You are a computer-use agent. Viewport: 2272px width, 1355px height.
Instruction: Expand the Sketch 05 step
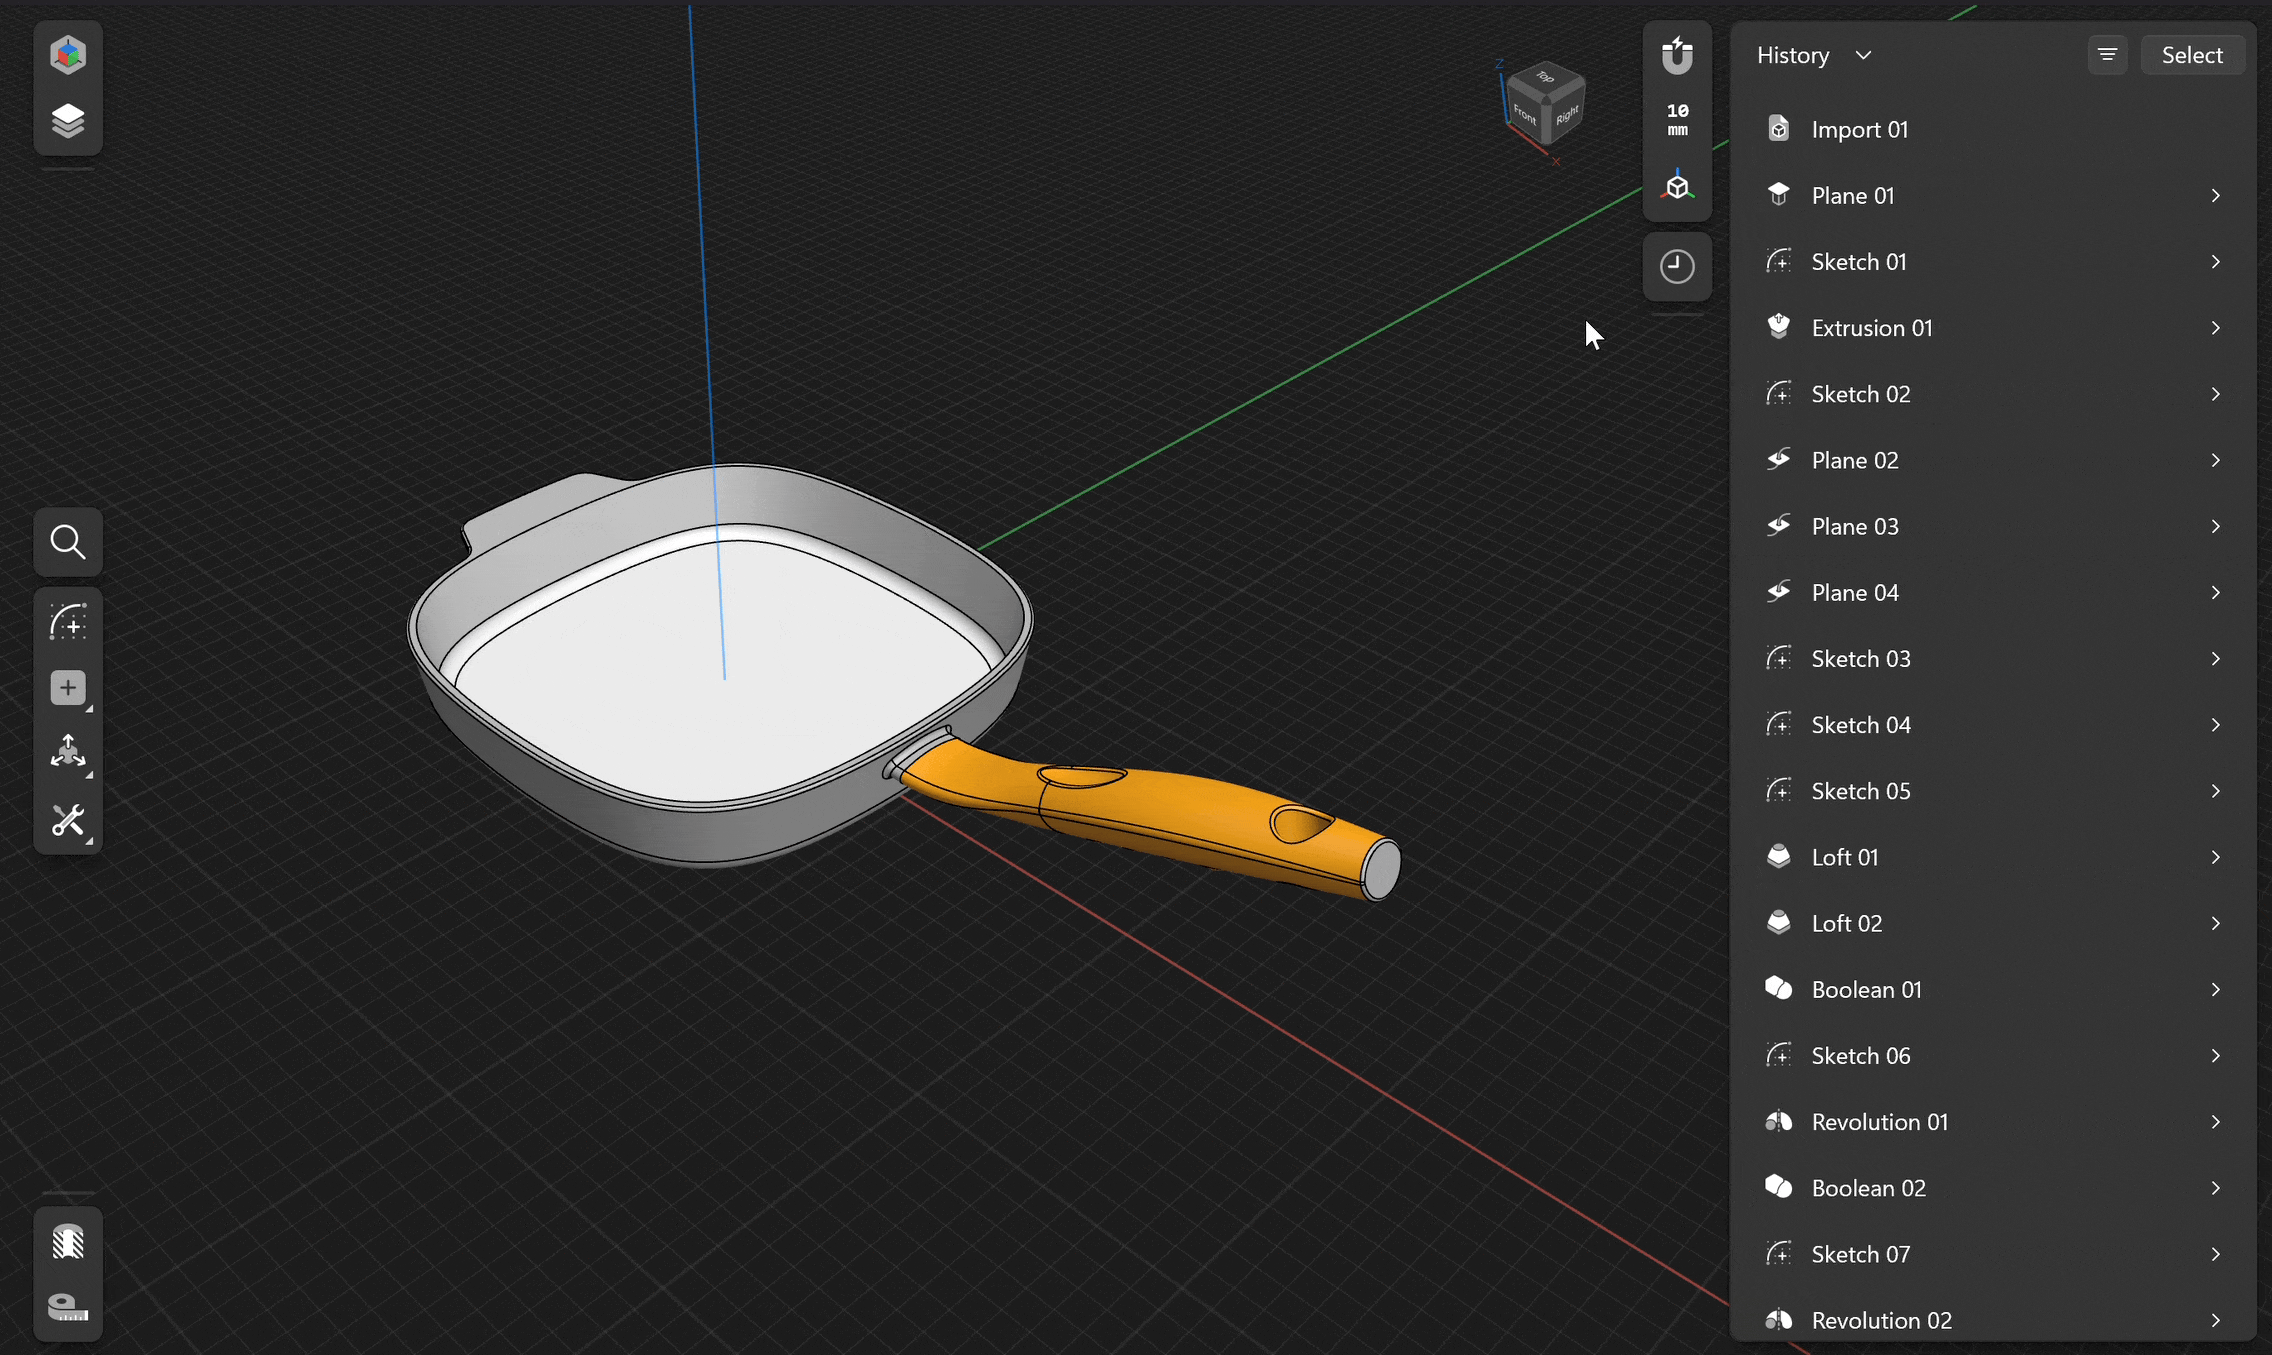pos(2216,791)
